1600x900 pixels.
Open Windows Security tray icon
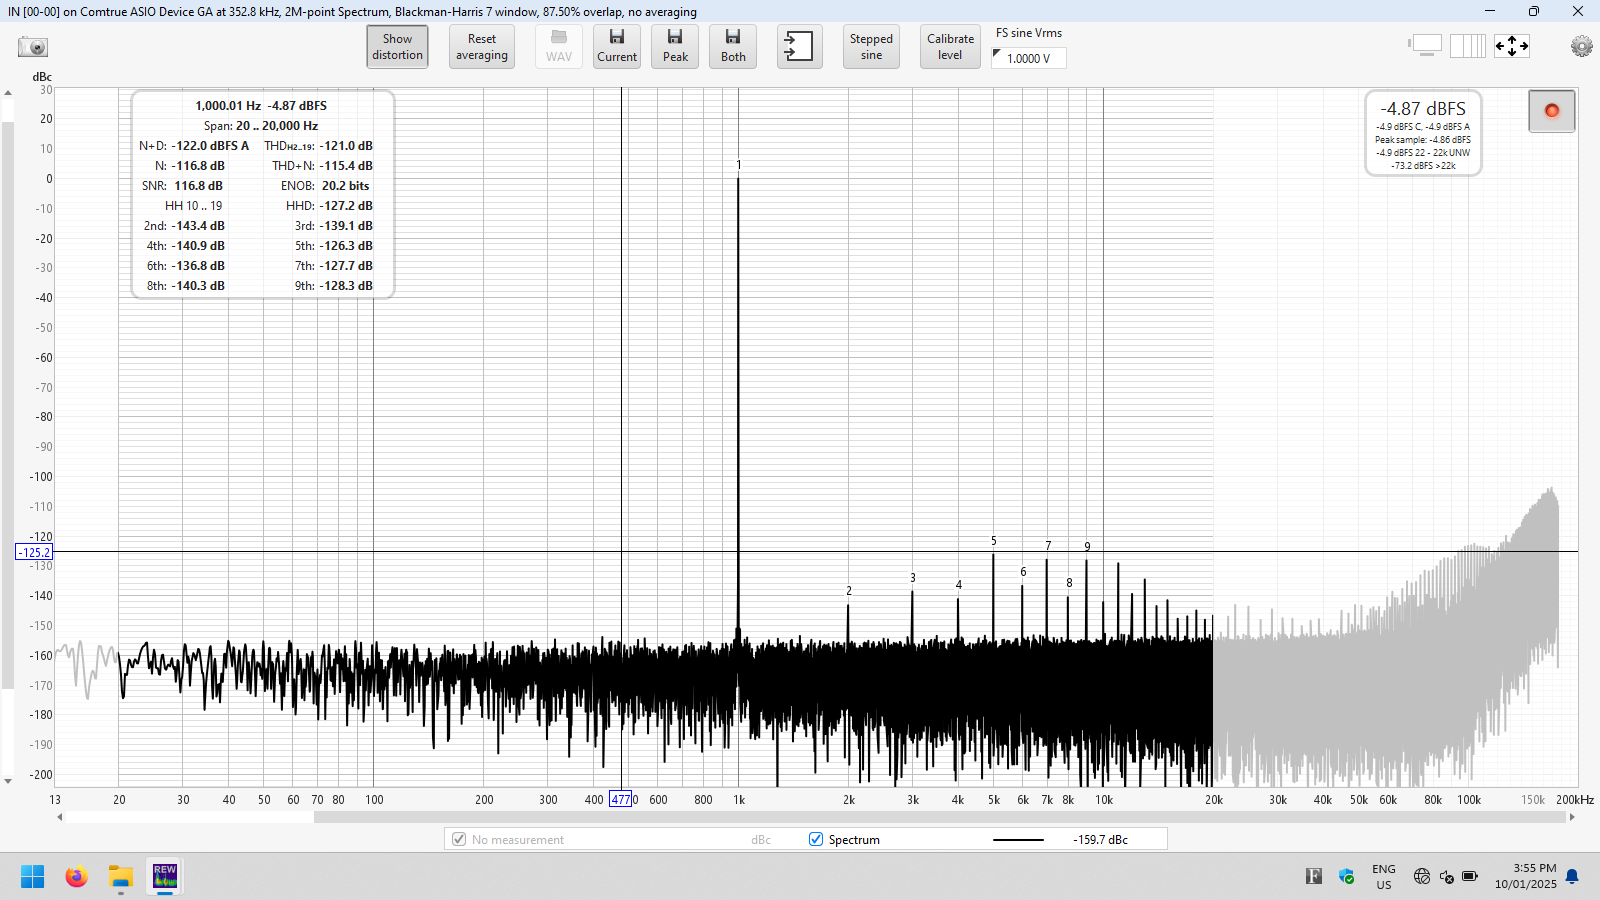tap(1347, 877)
